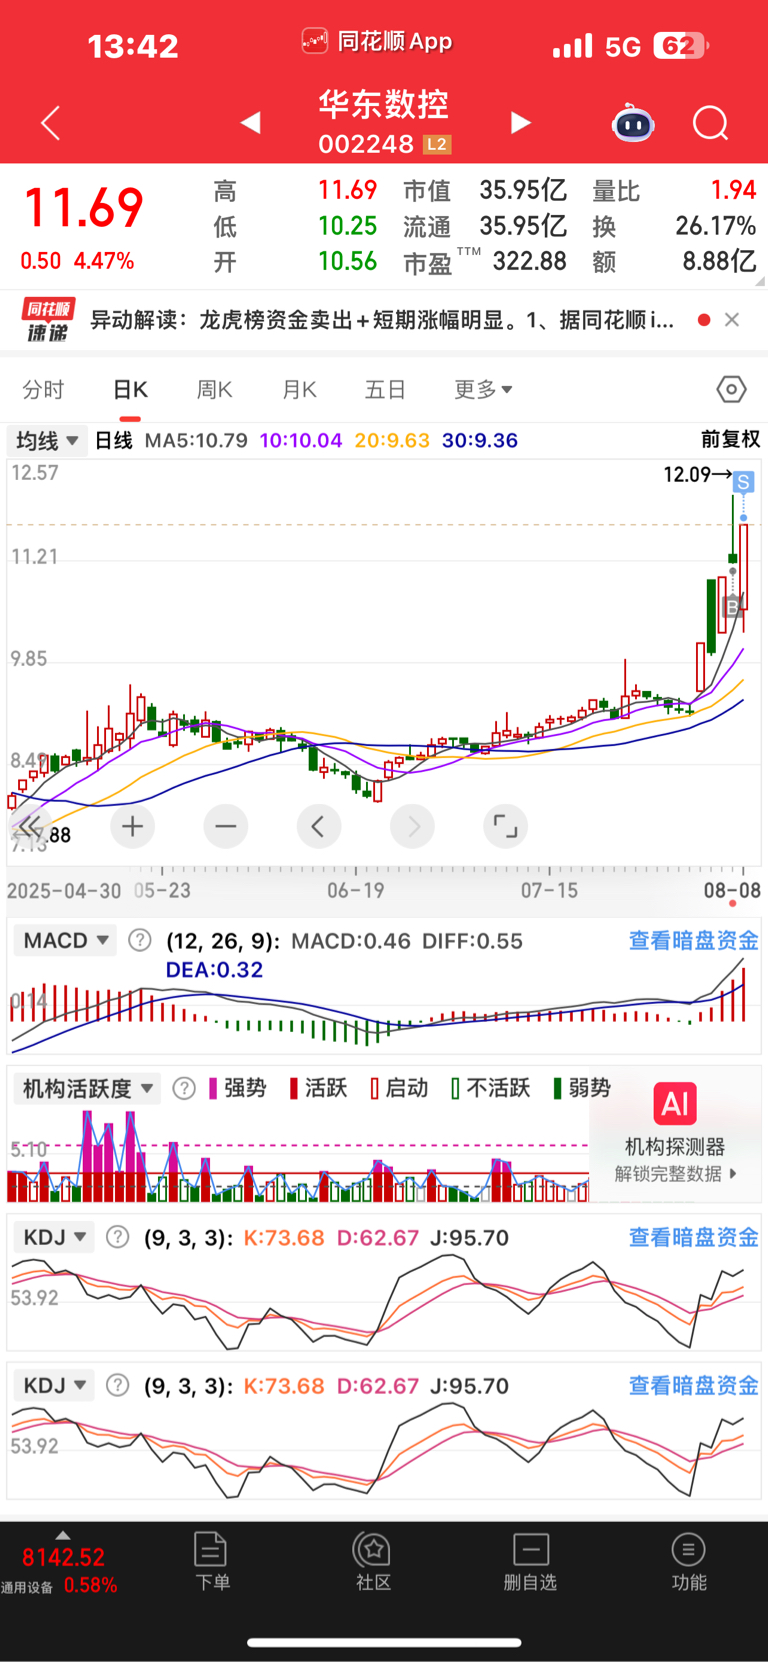This screenshot has width=768, height=1662.
Task: Tap the index value 8142.52
Action: [x=63, y=1557]
